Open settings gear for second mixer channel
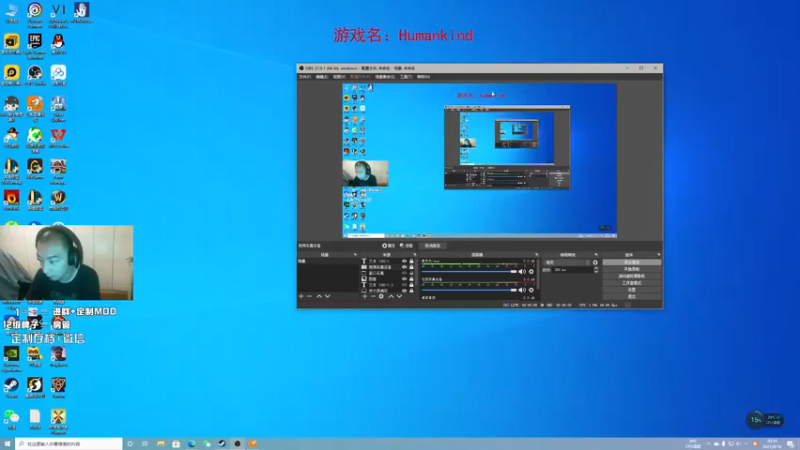 point(531,290)
